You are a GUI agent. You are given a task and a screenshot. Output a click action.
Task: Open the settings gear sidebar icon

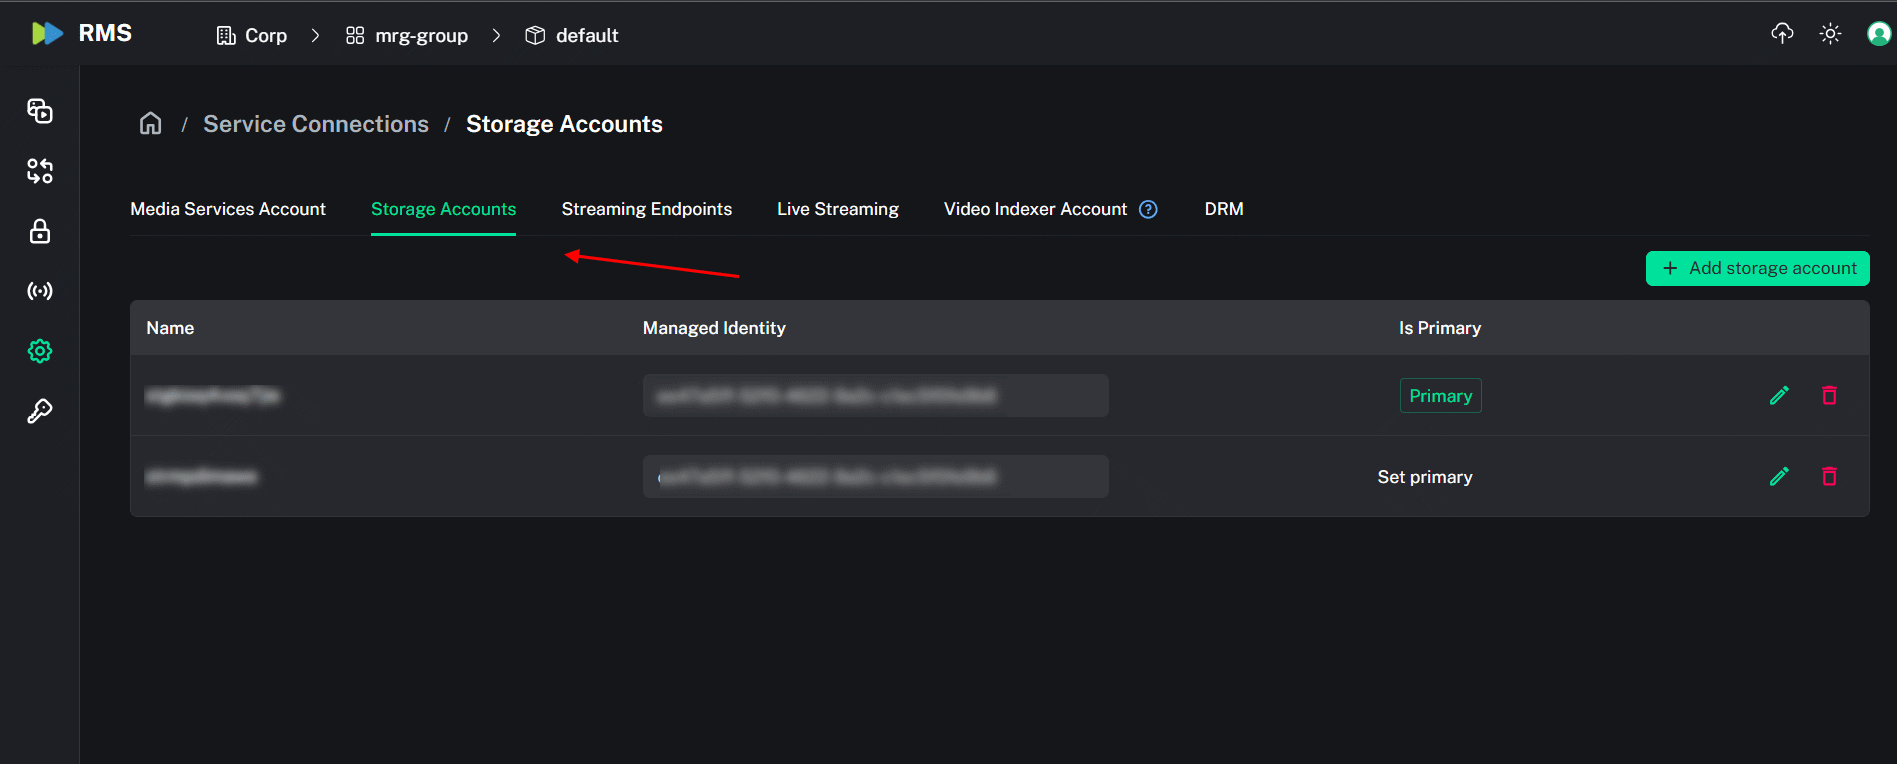[40, 351]
